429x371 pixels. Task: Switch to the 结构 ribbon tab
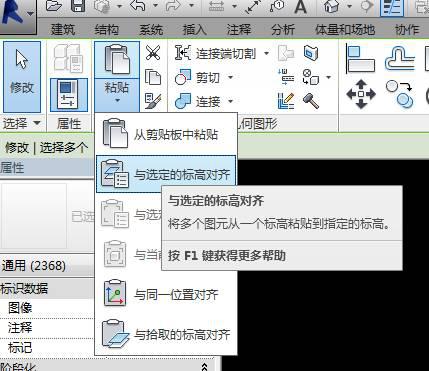(x=107, y=30)
